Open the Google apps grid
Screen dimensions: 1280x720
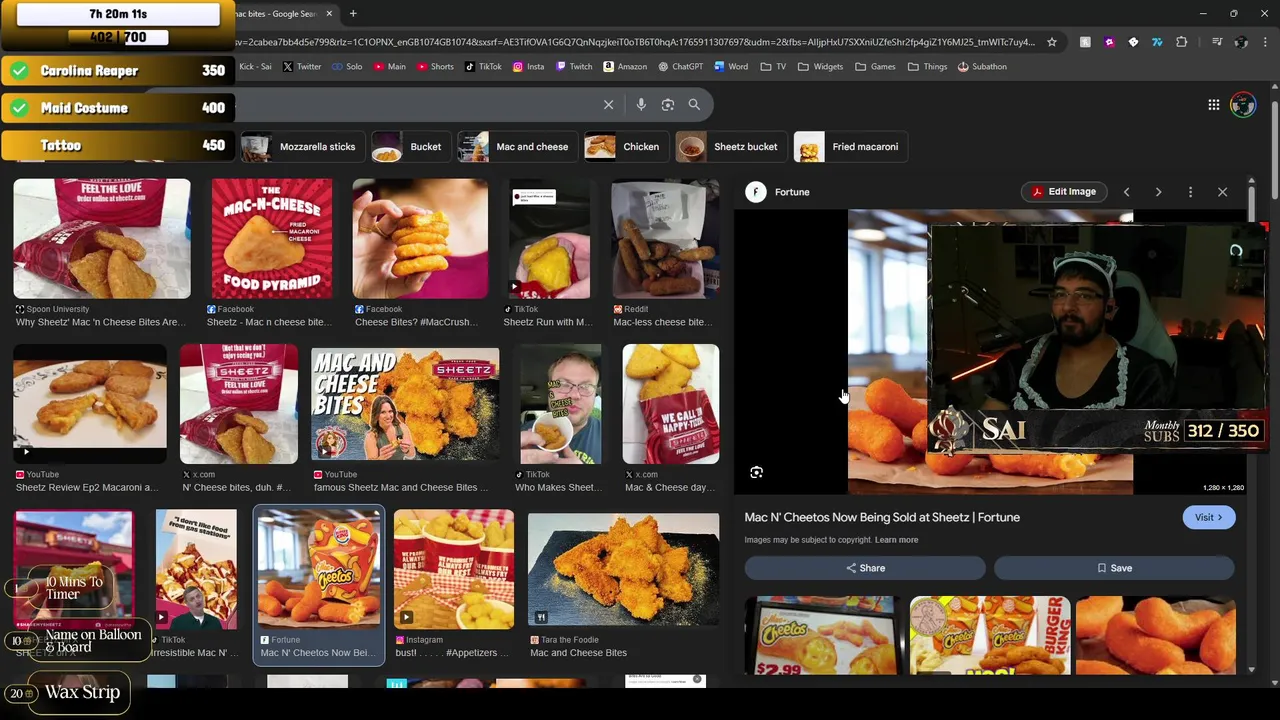pyautogui.click(x=1213, y=104)
